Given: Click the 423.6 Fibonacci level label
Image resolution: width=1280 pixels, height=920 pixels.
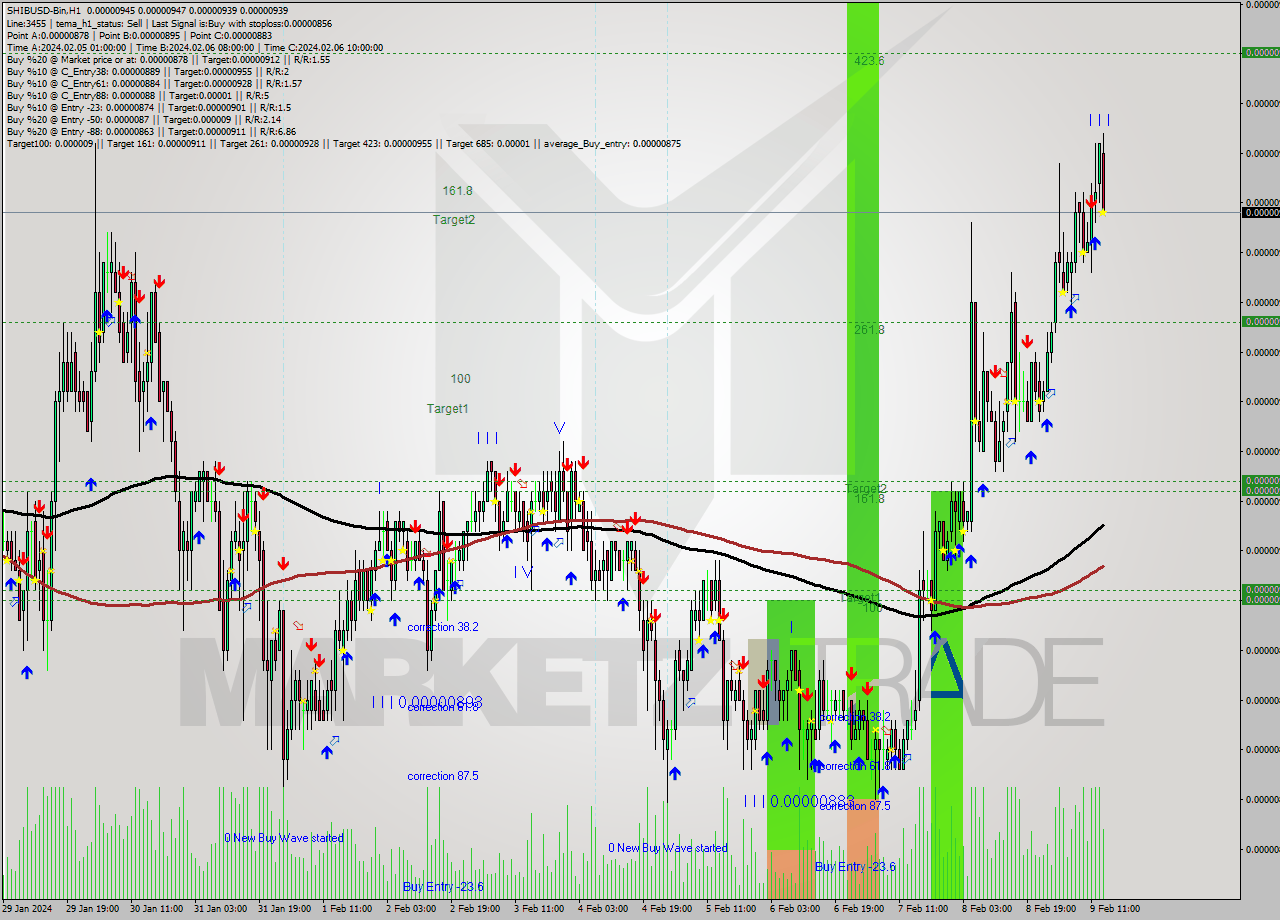Looking at the screenshot, I should 869,60.
